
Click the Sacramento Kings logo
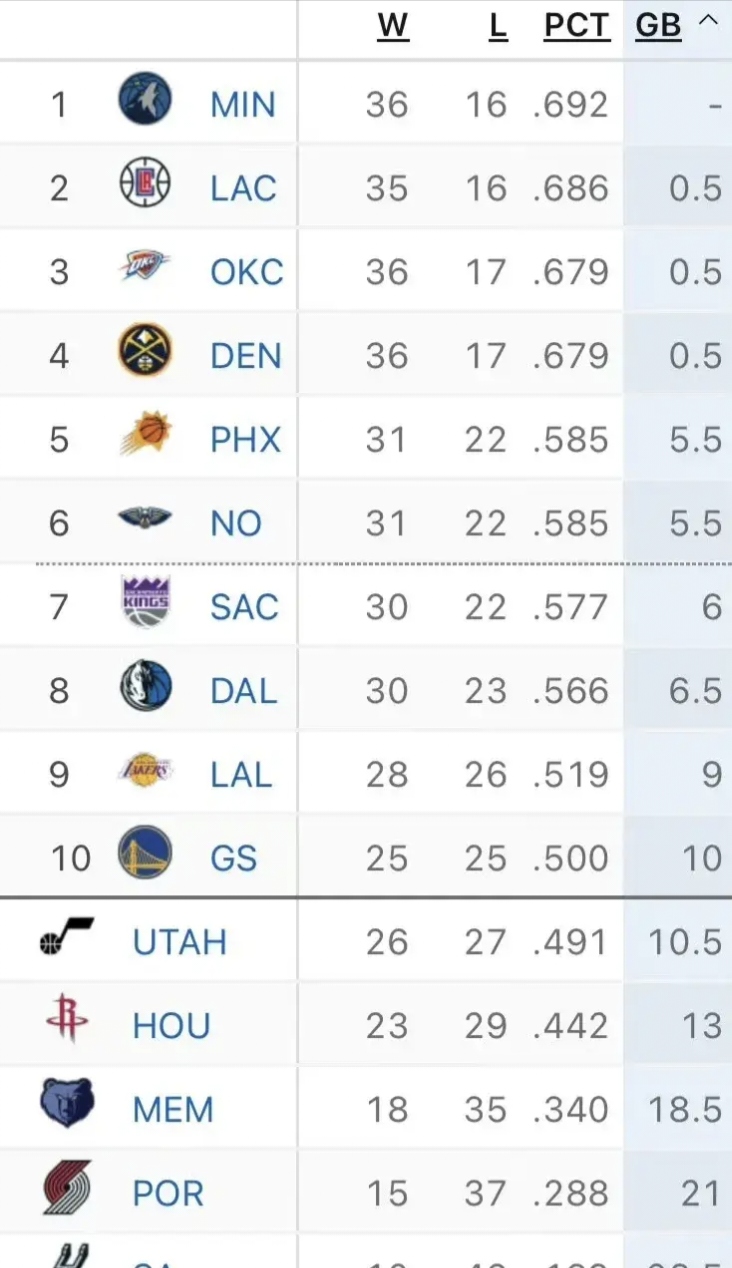point(145,602)
